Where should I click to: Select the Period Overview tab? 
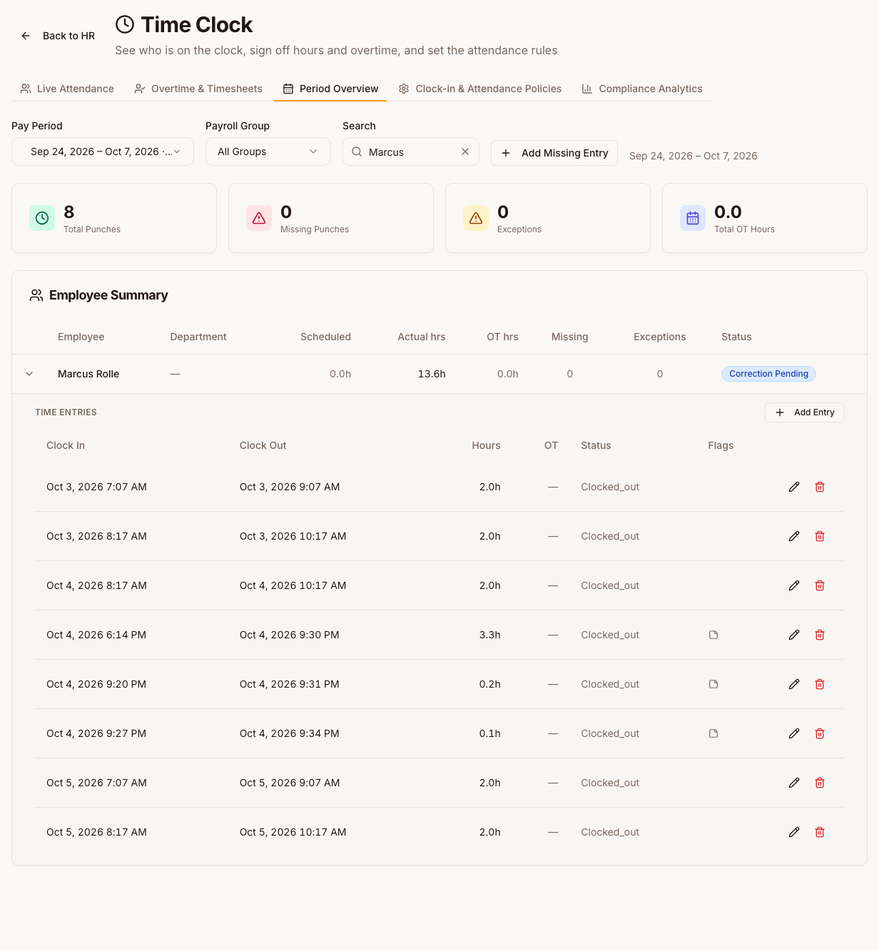(330, 88)
